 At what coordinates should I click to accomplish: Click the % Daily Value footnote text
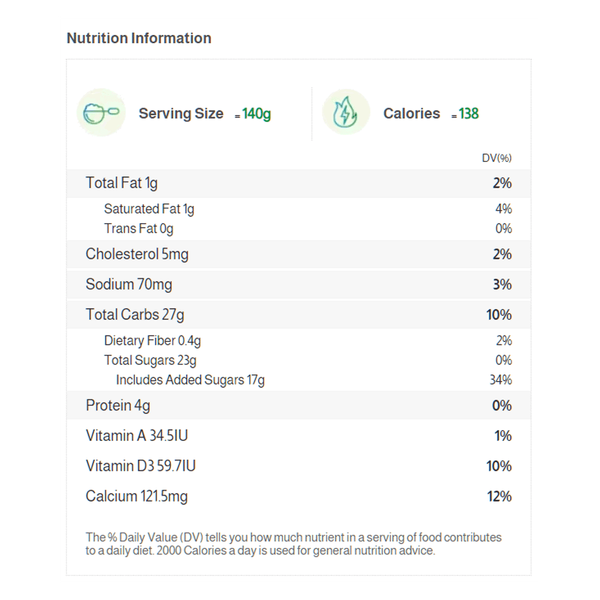[293, 543]
